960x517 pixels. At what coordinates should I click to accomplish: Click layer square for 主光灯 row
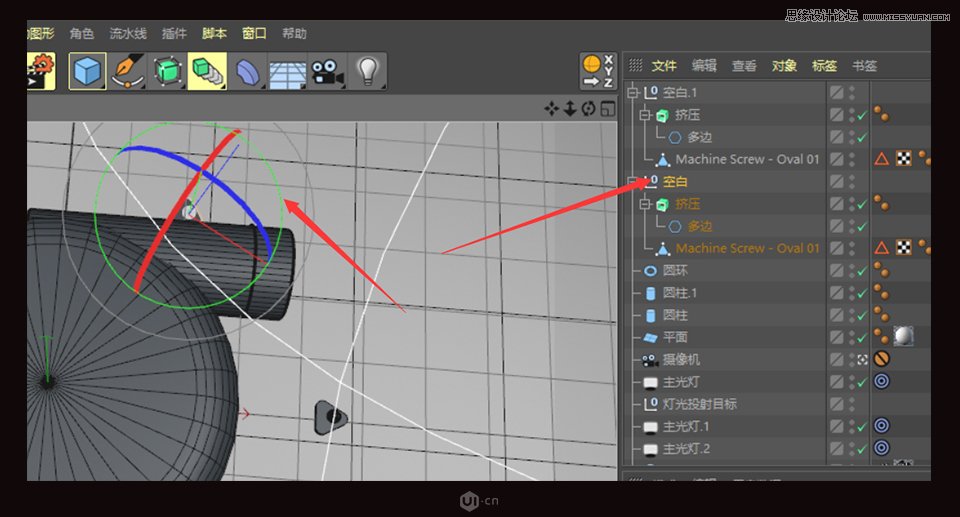(x=836, y=381)
